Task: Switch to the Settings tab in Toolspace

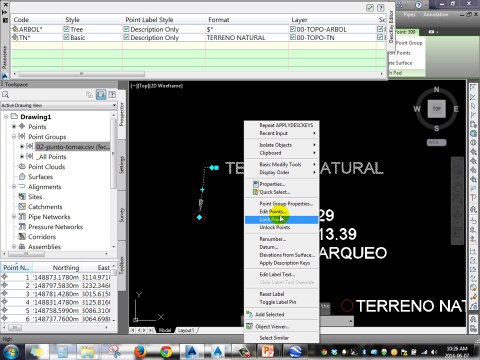Action: pyautogui.click(x=122, y=165)
